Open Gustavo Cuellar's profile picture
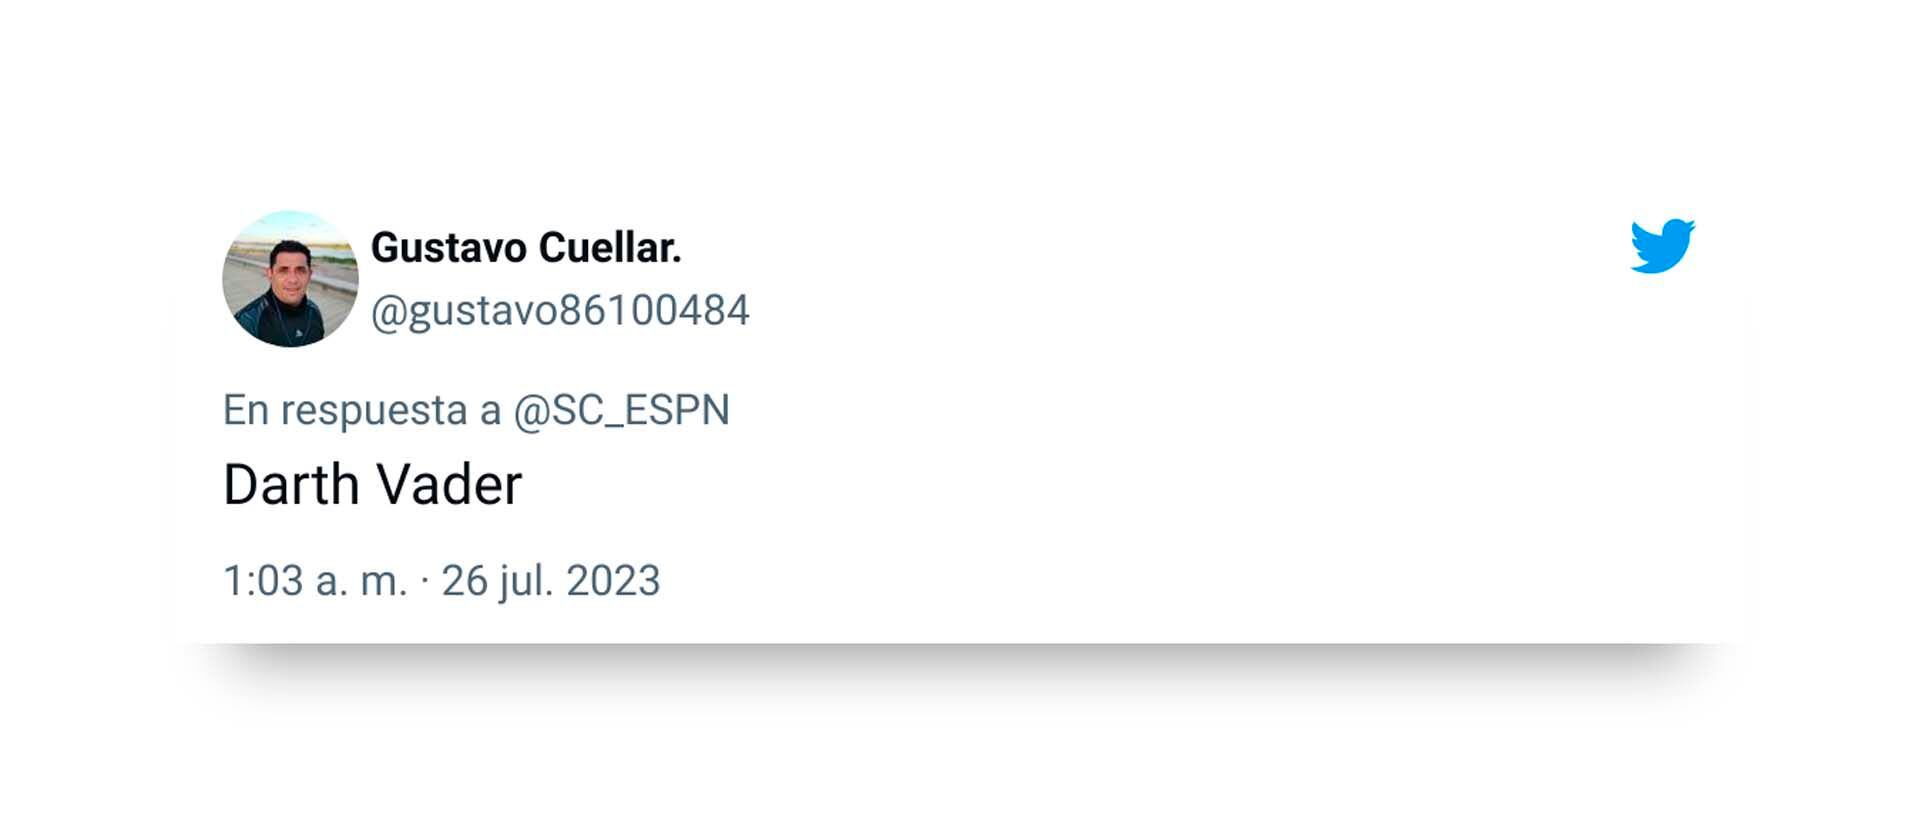 (x=290, y=279)
